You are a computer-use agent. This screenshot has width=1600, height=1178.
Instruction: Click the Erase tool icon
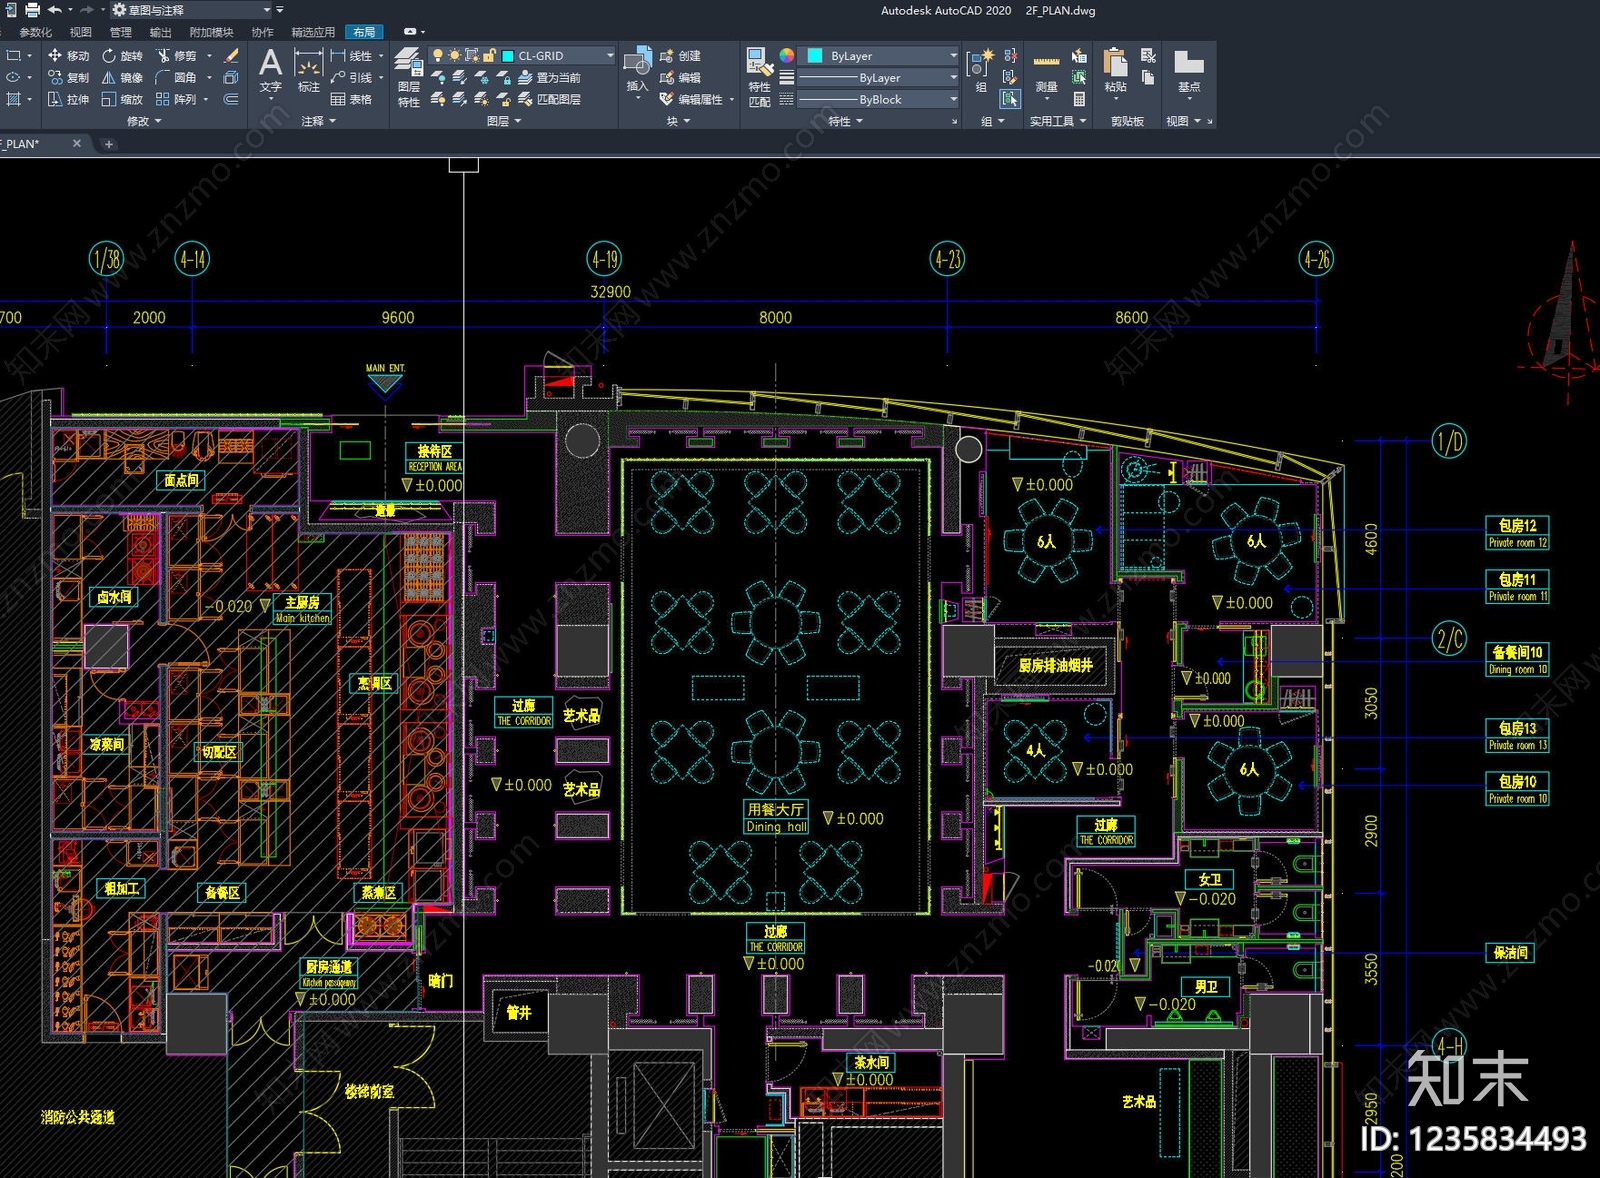231,56
